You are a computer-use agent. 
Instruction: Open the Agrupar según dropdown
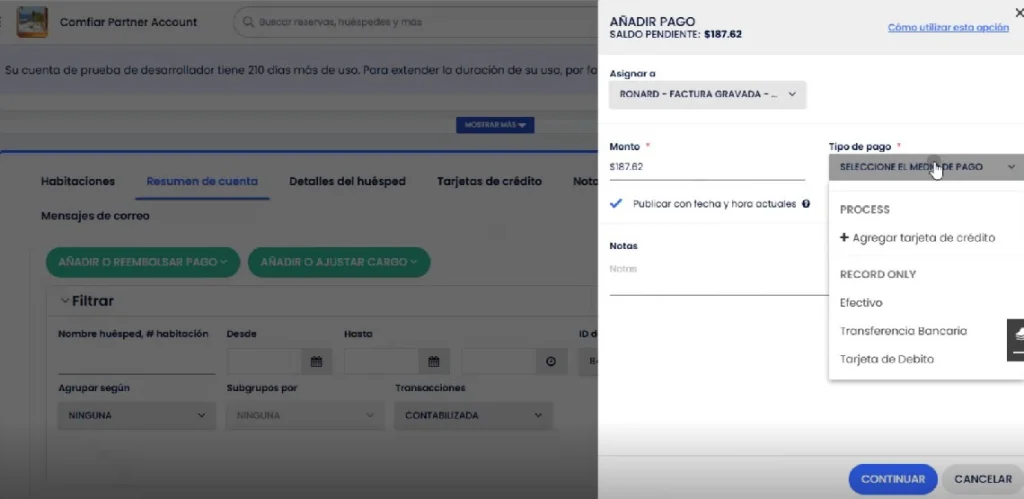pos(136,414)
